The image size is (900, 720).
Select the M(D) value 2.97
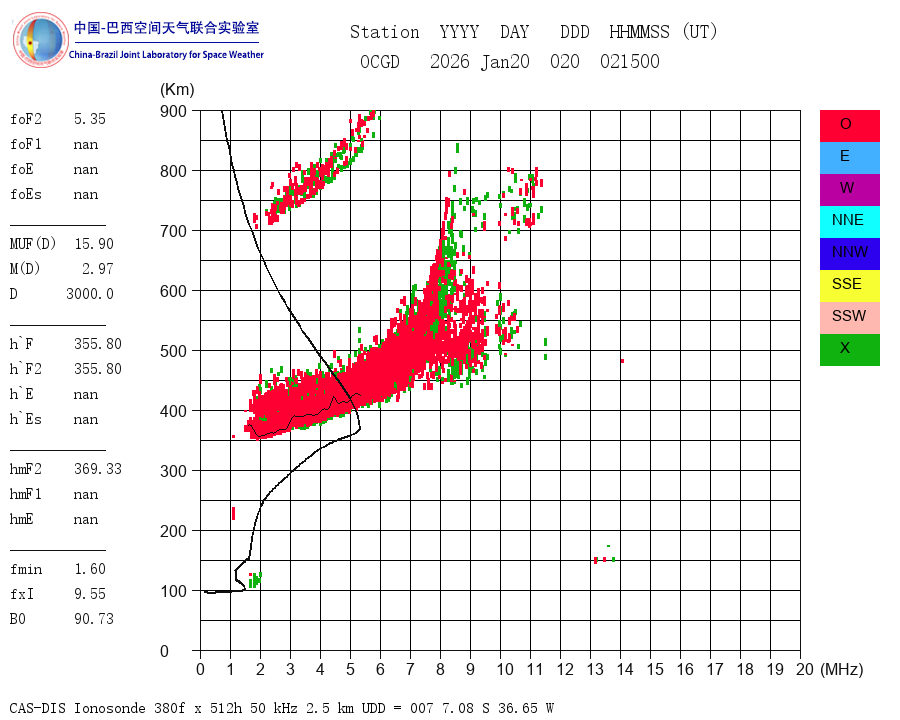(x=98, y=269)
